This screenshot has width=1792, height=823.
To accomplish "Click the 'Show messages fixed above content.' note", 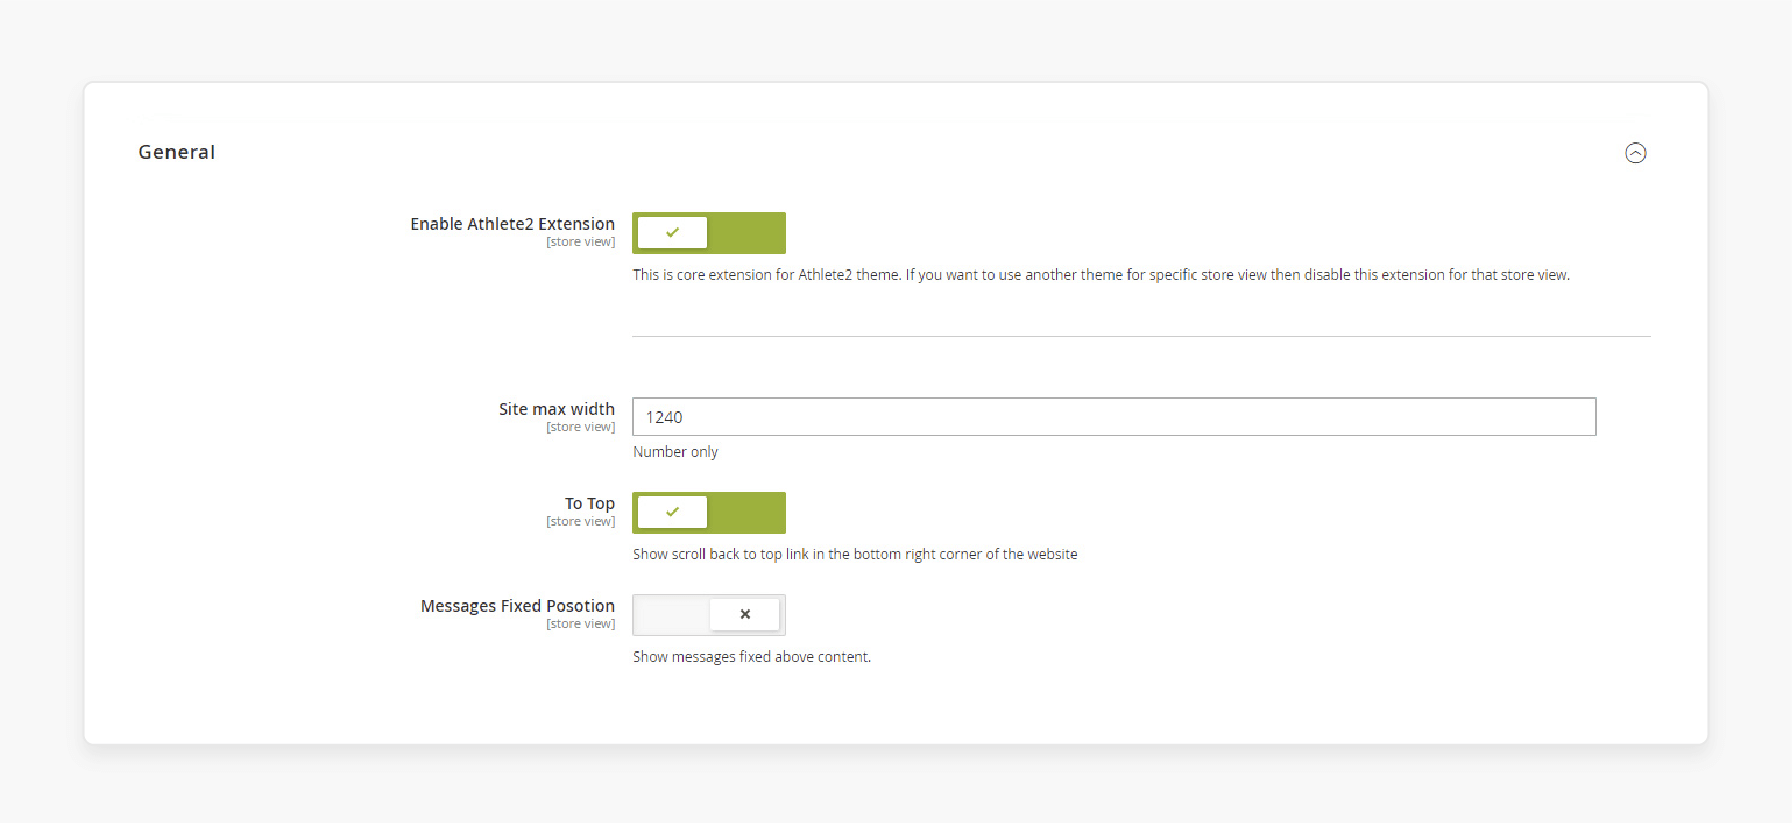I will (752, 657).
